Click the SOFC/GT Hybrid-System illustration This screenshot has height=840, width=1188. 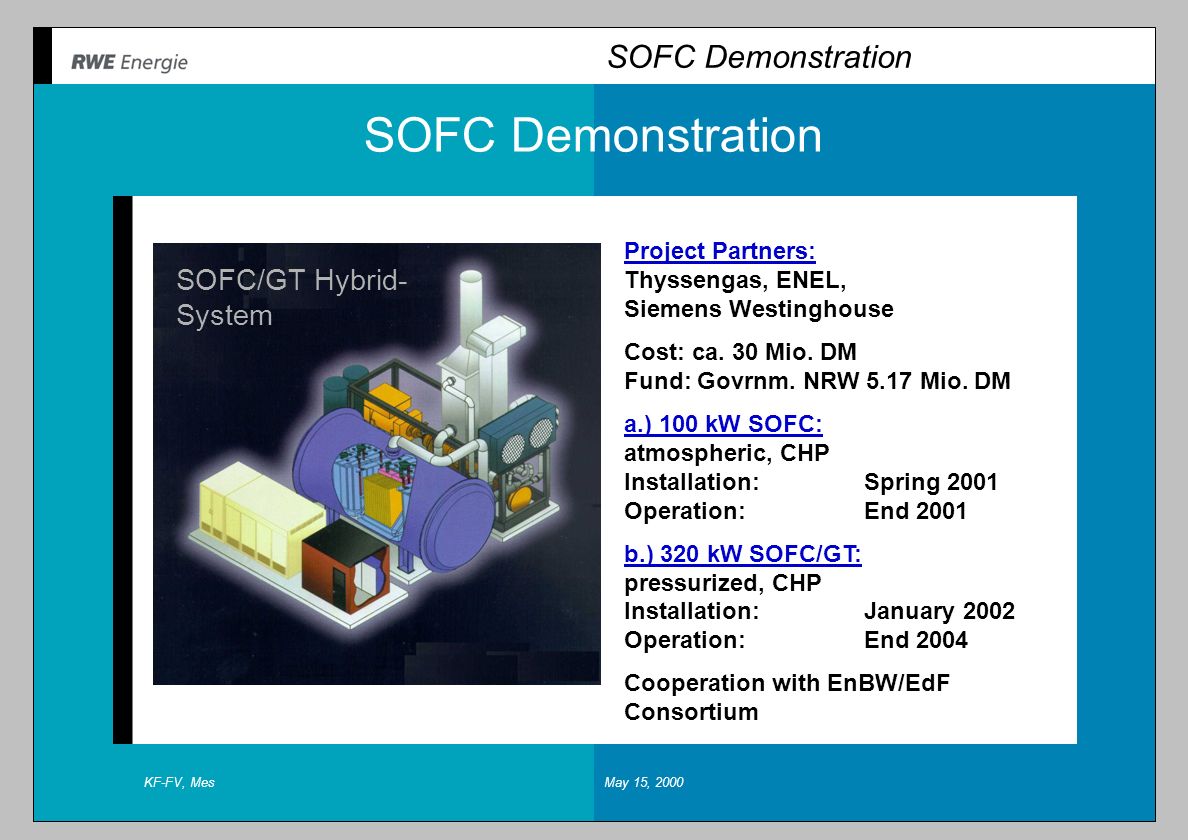[377, 464]
